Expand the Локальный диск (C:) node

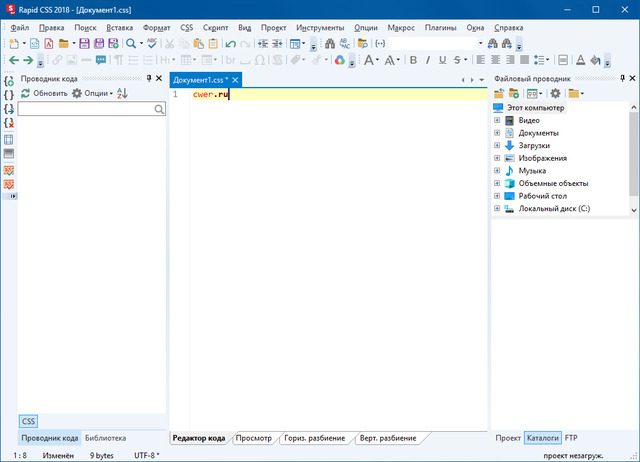click(x=497, y=209)
